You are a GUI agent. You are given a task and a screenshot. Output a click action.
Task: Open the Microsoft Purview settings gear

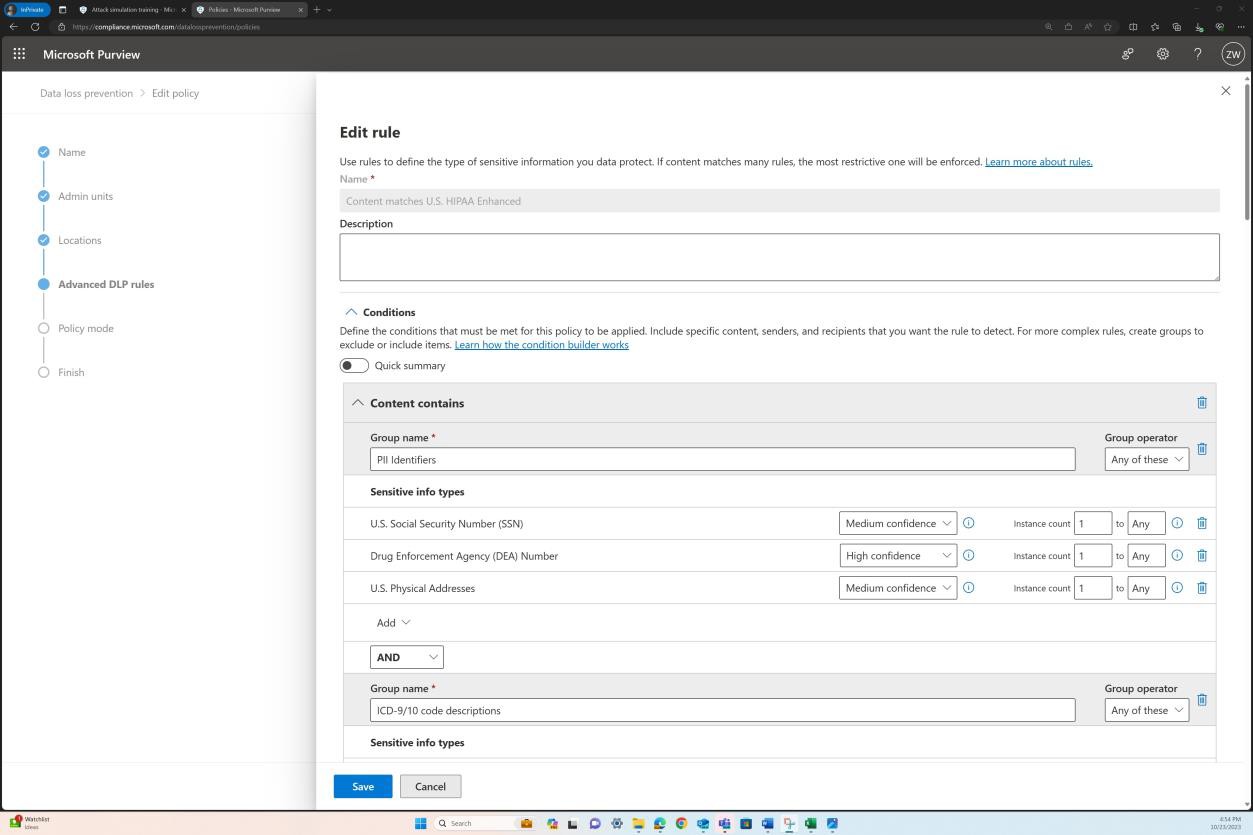coord(1162,54)
